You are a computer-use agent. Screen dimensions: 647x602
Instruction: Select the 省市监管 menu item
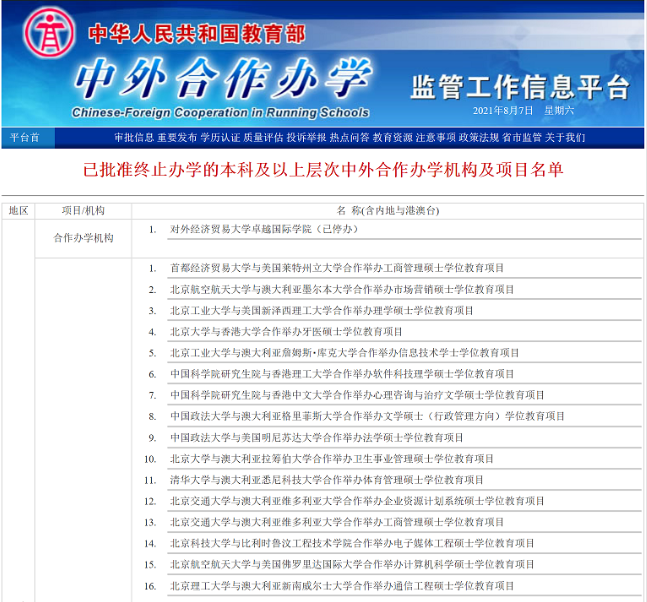pyautogui.click(x=522, y=137)
